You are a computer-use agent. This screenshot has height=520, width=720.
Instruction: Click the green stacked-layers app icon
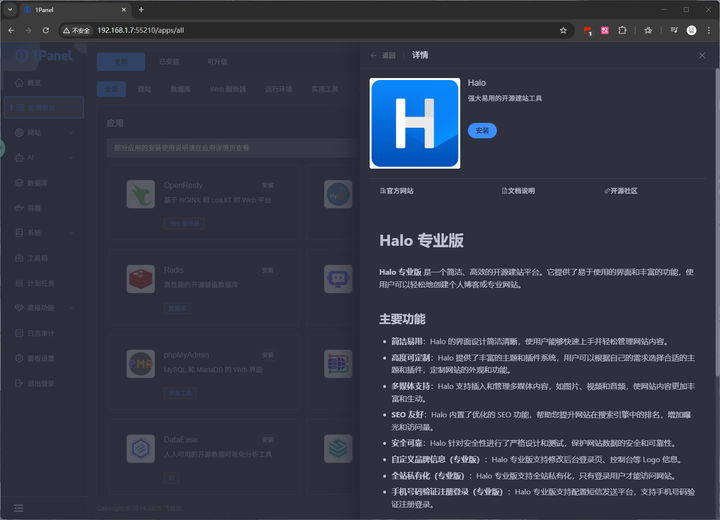coord(338,449)
